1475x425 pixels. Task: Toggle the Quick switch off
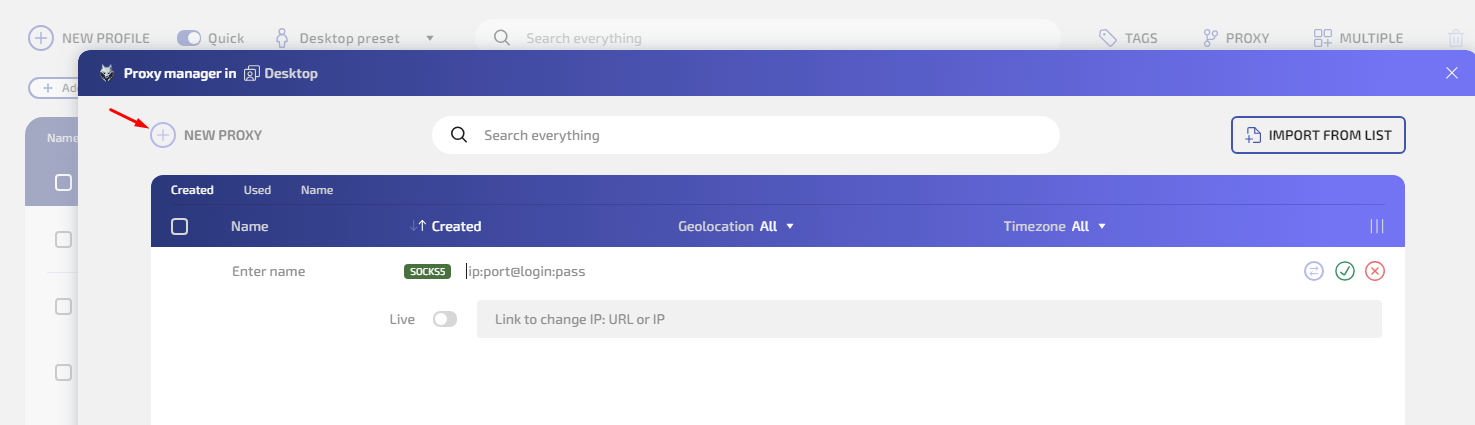point(189,38)
